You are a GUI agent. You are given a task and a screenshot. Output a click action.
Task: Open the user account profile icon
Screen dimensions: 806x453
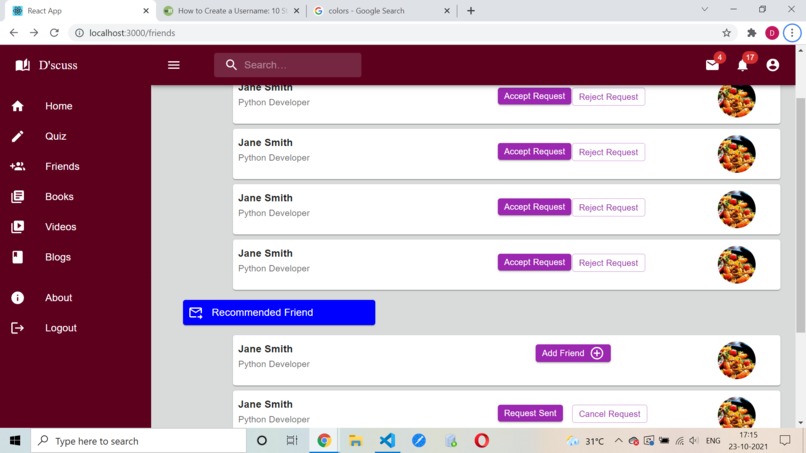point(772,65)
